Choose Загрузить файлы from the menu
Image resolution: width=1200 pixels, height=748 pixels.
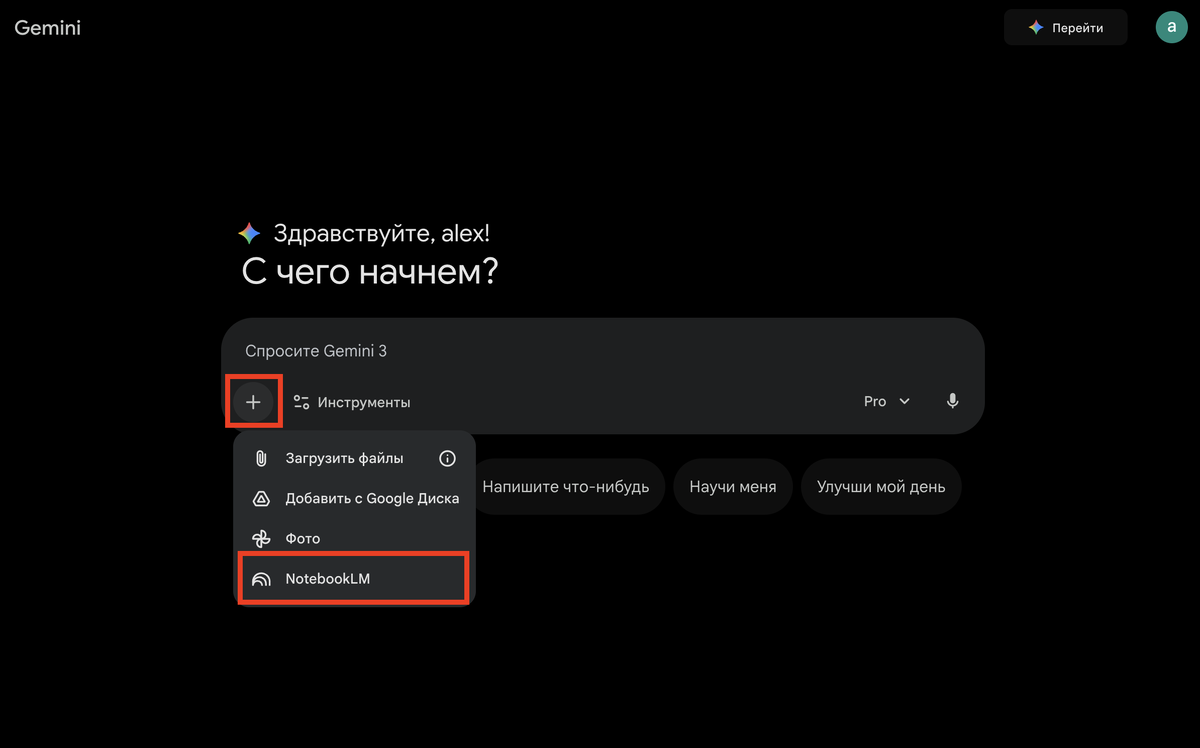pos(344,458)
